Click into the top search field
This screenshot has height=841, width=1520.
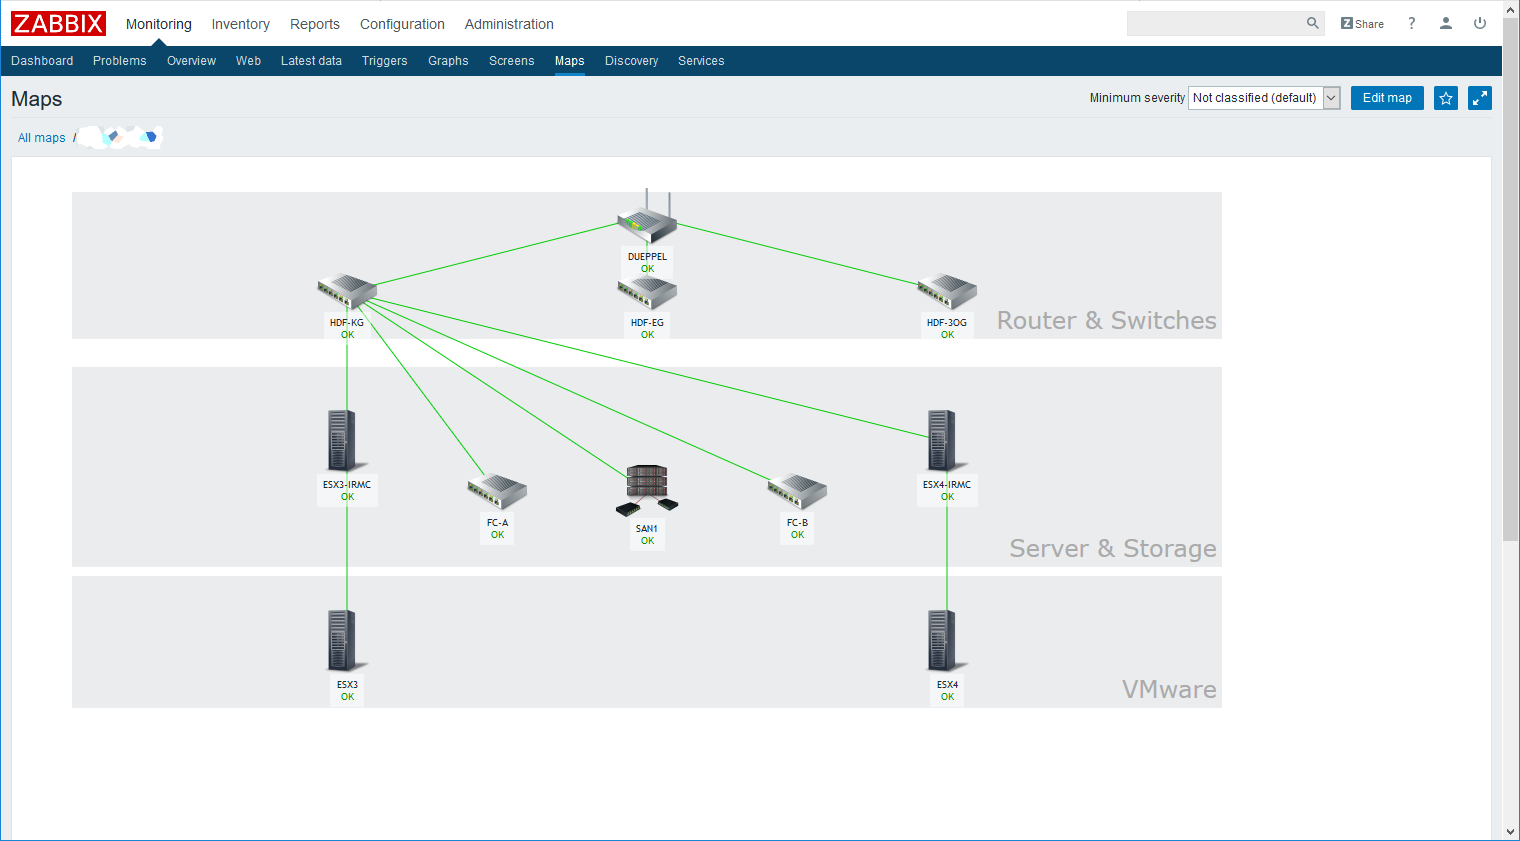coord(1214,23)
